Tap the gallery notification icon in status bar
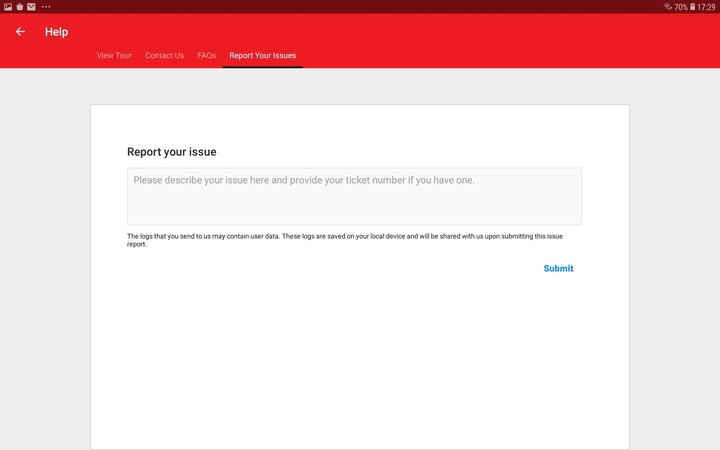This screenshot has width=720, height=450. (x=8, y=6)
